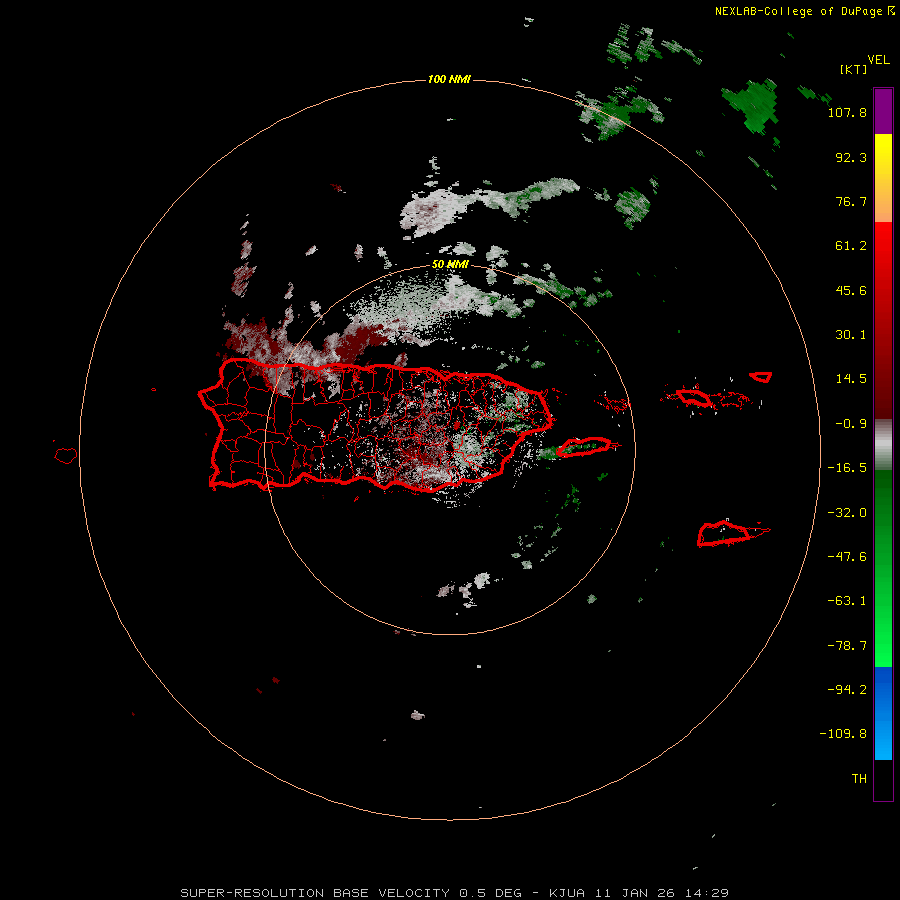Viewport: 900px width, 900px height.
Task: Click the -78.7 velocity scale value
Action: [847, 646]
